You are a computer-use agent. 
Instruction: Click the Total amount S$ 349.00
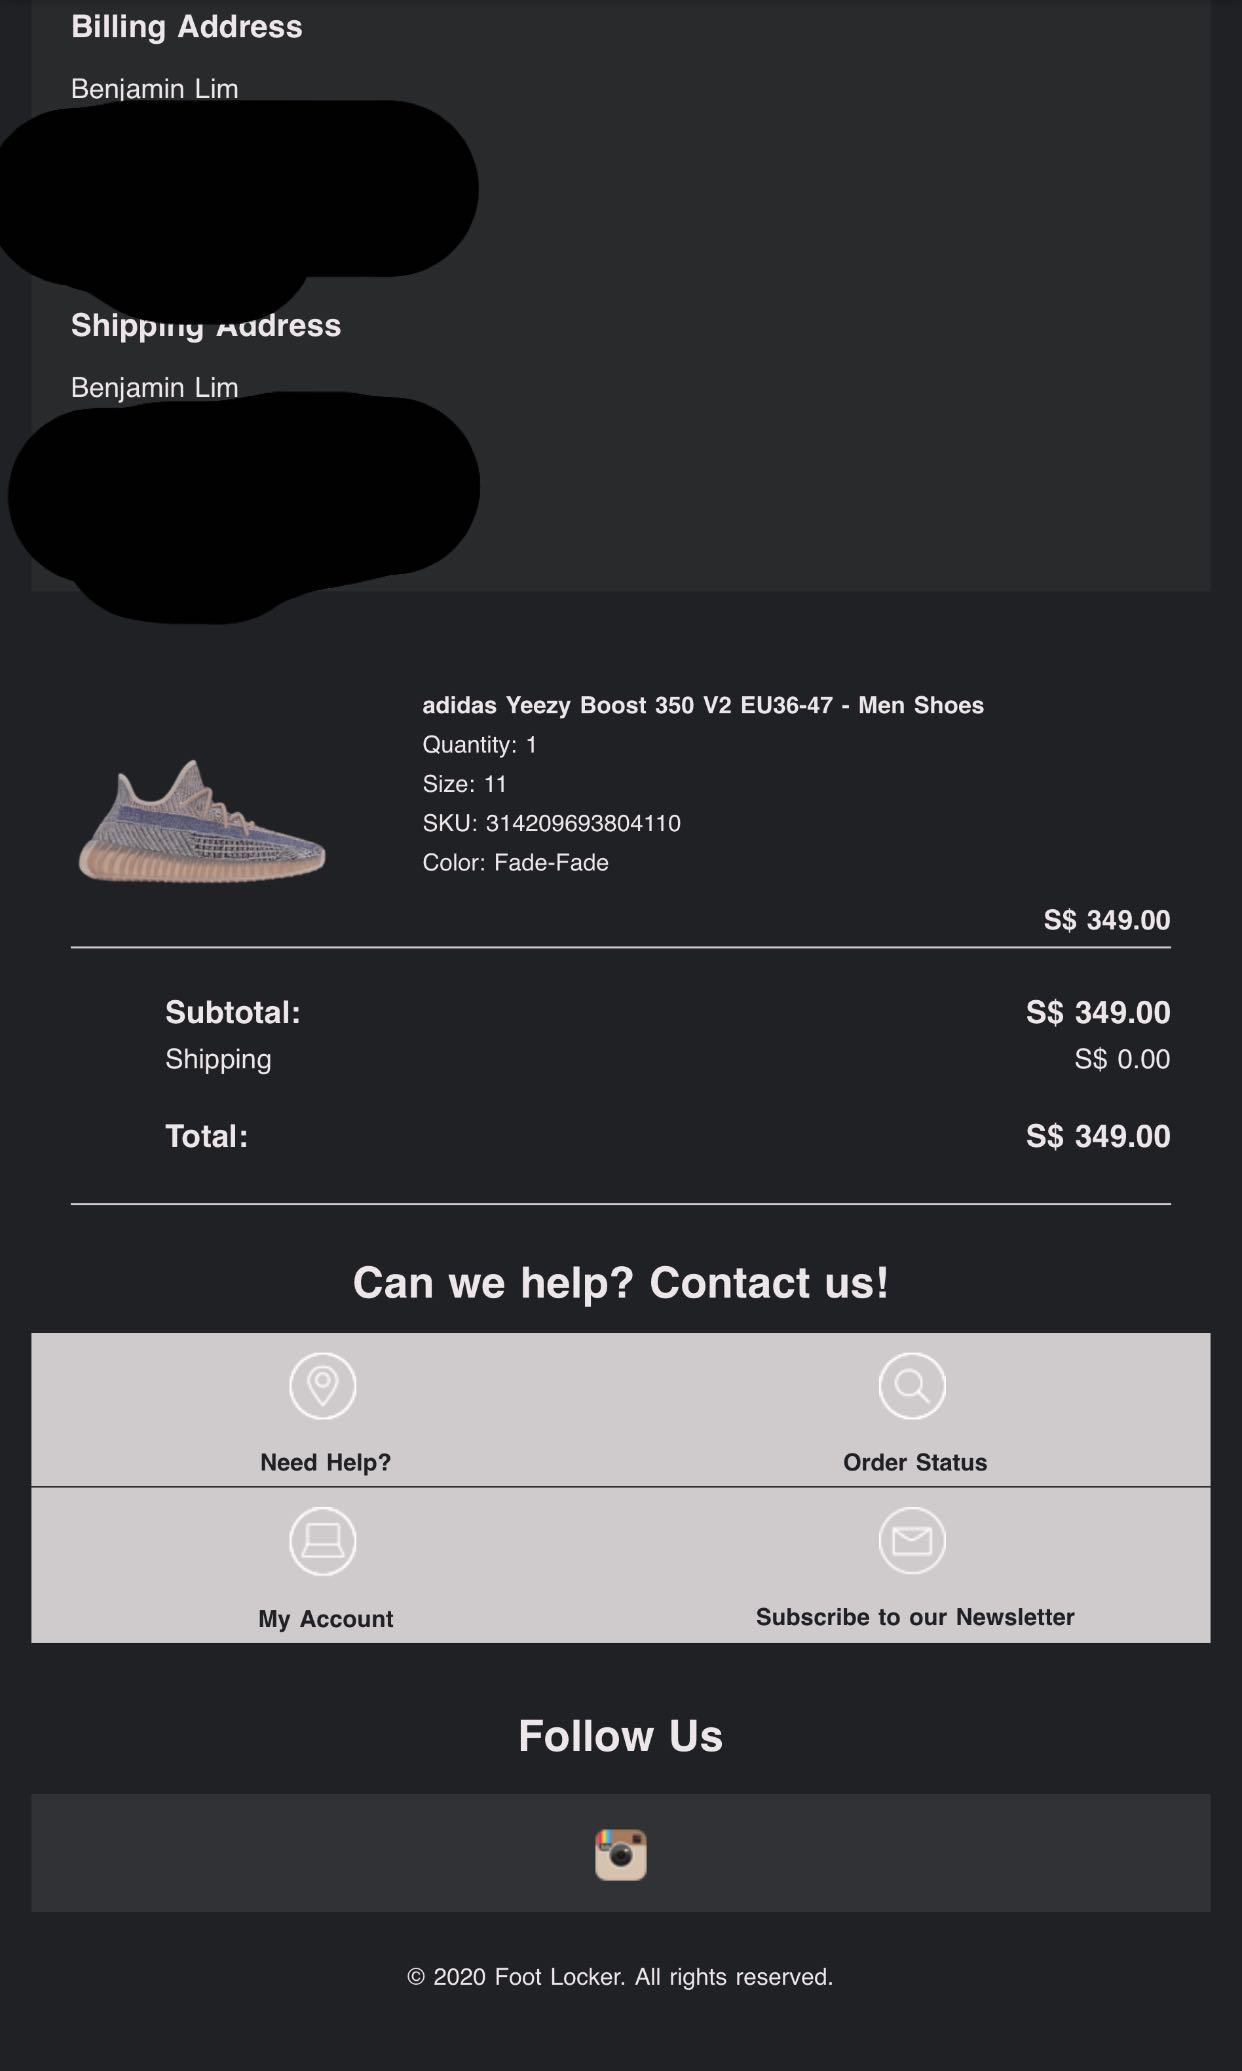click(x=1098, y=1136)
